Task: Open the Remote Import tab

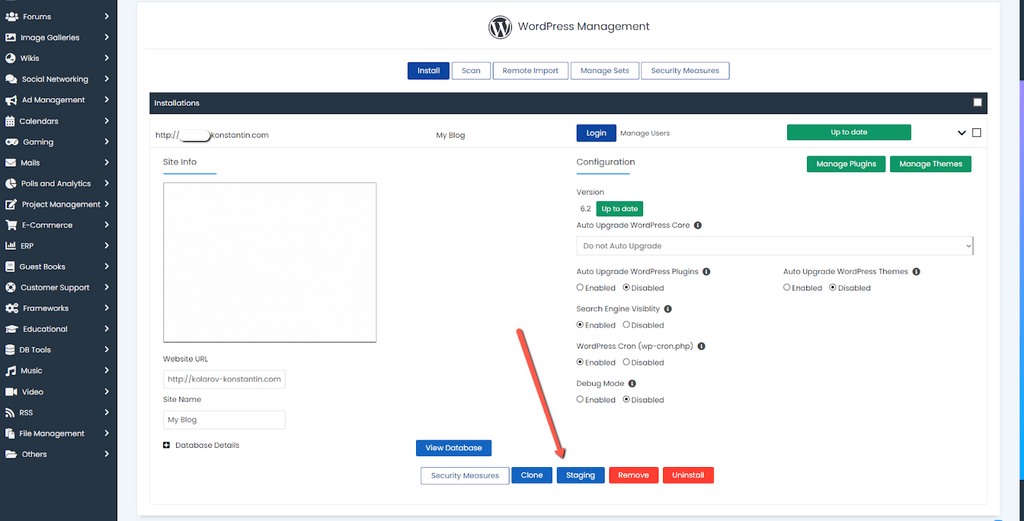Action: (x=530, y=71)
